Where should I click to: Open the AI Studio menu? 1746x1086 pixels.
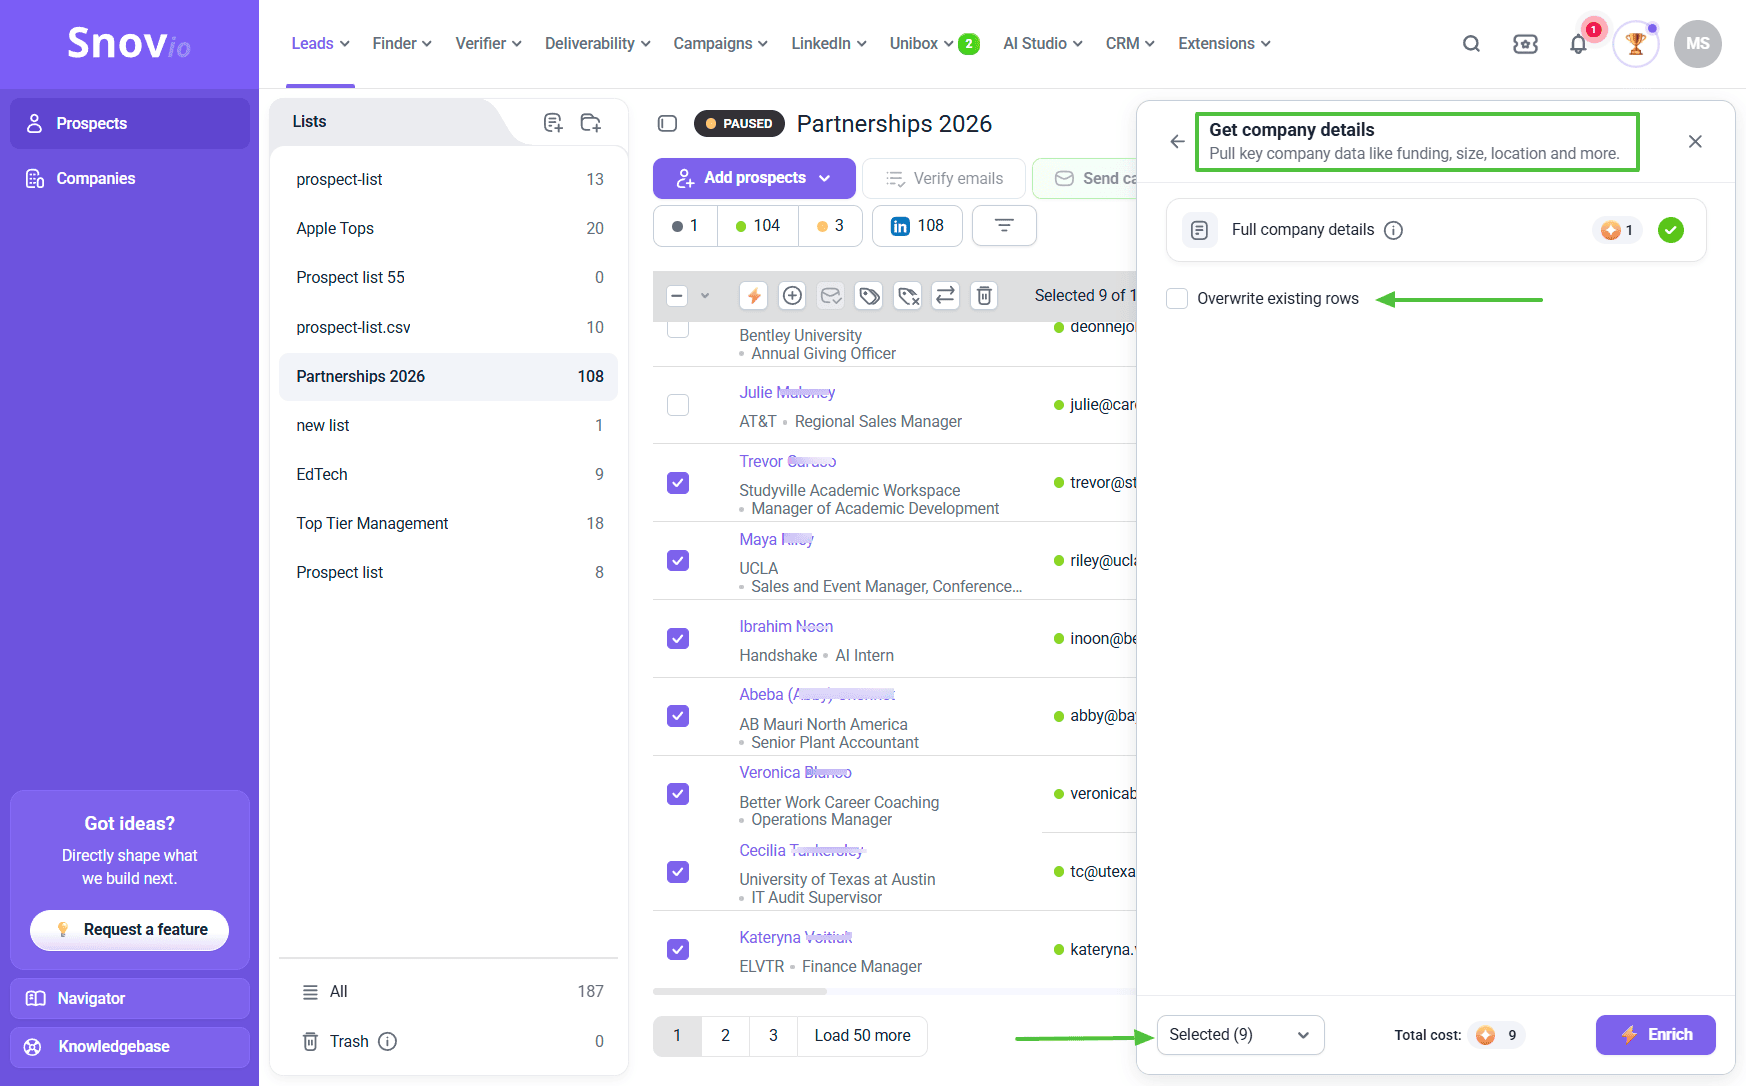pyautogui.click(x=1043, y=44)
